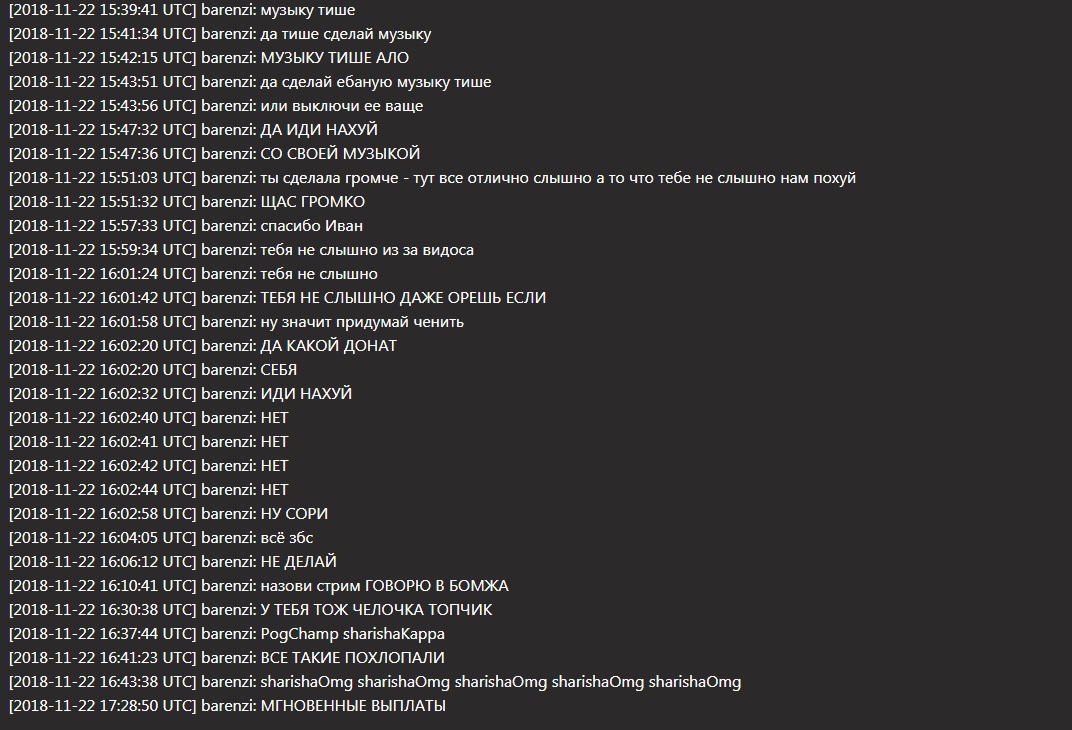Click the single-word message 'СЕБЯ'
Image resolution: width=1072 pixels, height=730 pixels.
click(x=279, y=370)
